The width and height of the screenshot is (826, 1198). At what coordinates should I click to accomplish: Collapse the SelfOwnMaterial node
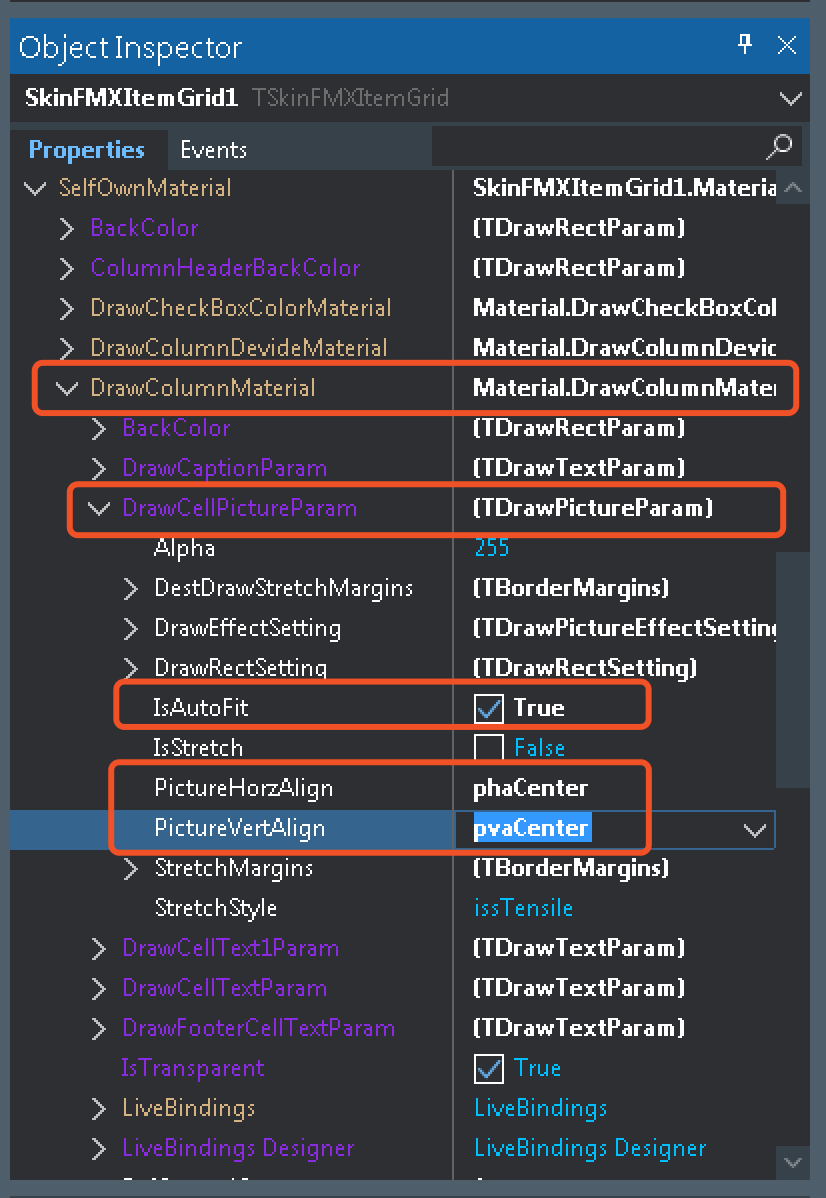(x=36, y=188)
